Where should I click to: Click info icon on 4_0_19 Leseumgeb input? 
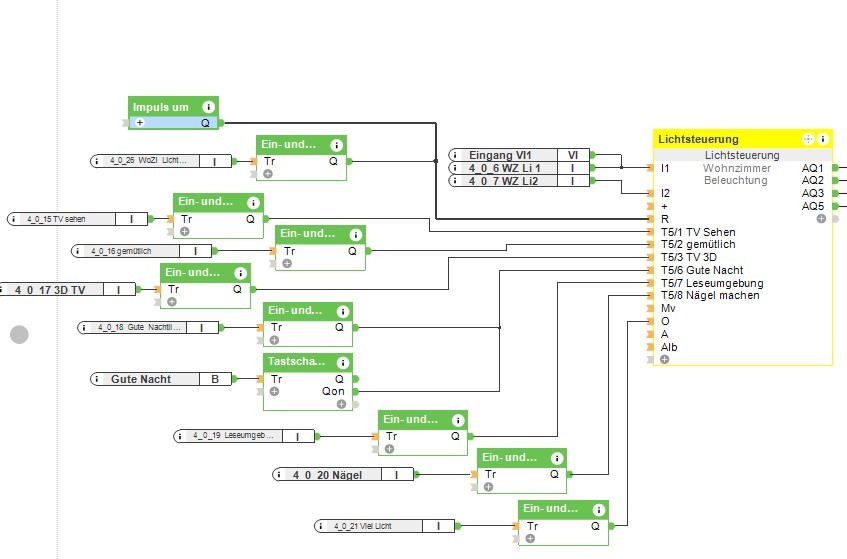pyautogui.click(x=180, y=436)
